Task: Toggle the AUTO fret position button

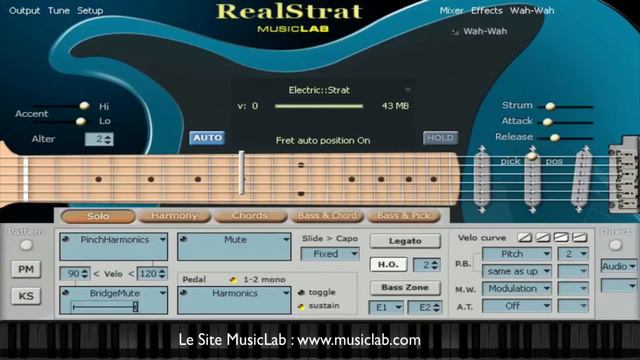Action: [x=207, y=138]
